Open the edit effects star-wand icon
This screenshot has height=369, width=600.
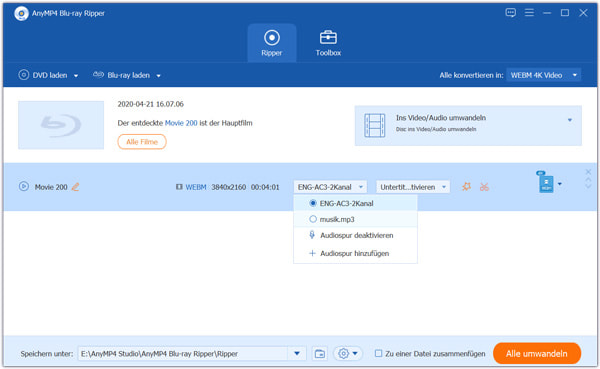[x=466, y=186]
